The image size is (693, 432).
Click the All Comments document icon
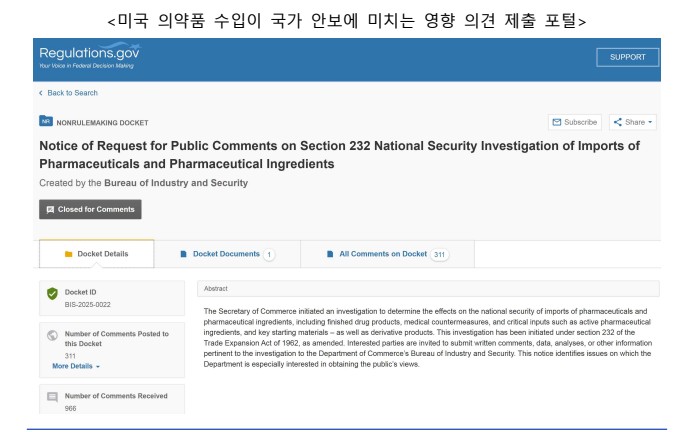coord(330,254)
